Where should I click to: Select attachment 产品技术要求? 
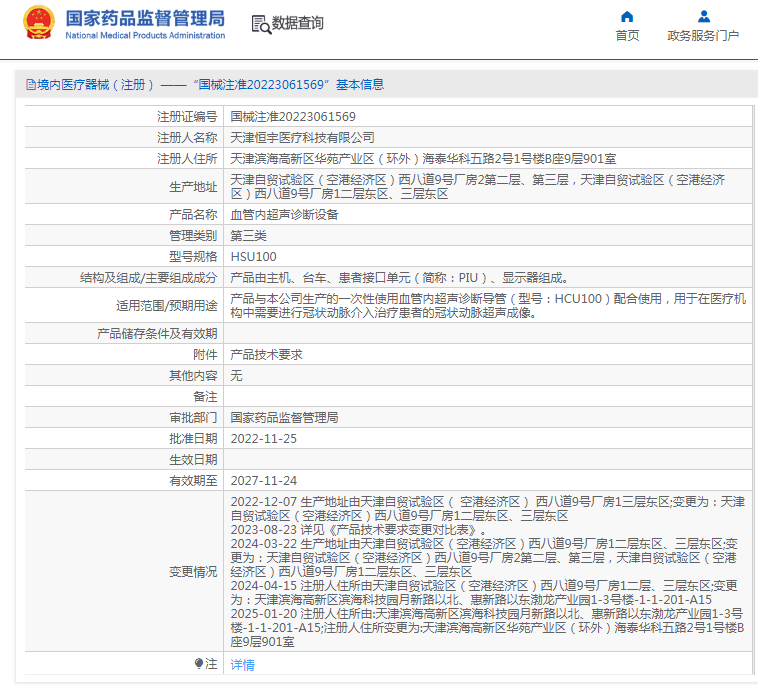pos(266,355)
